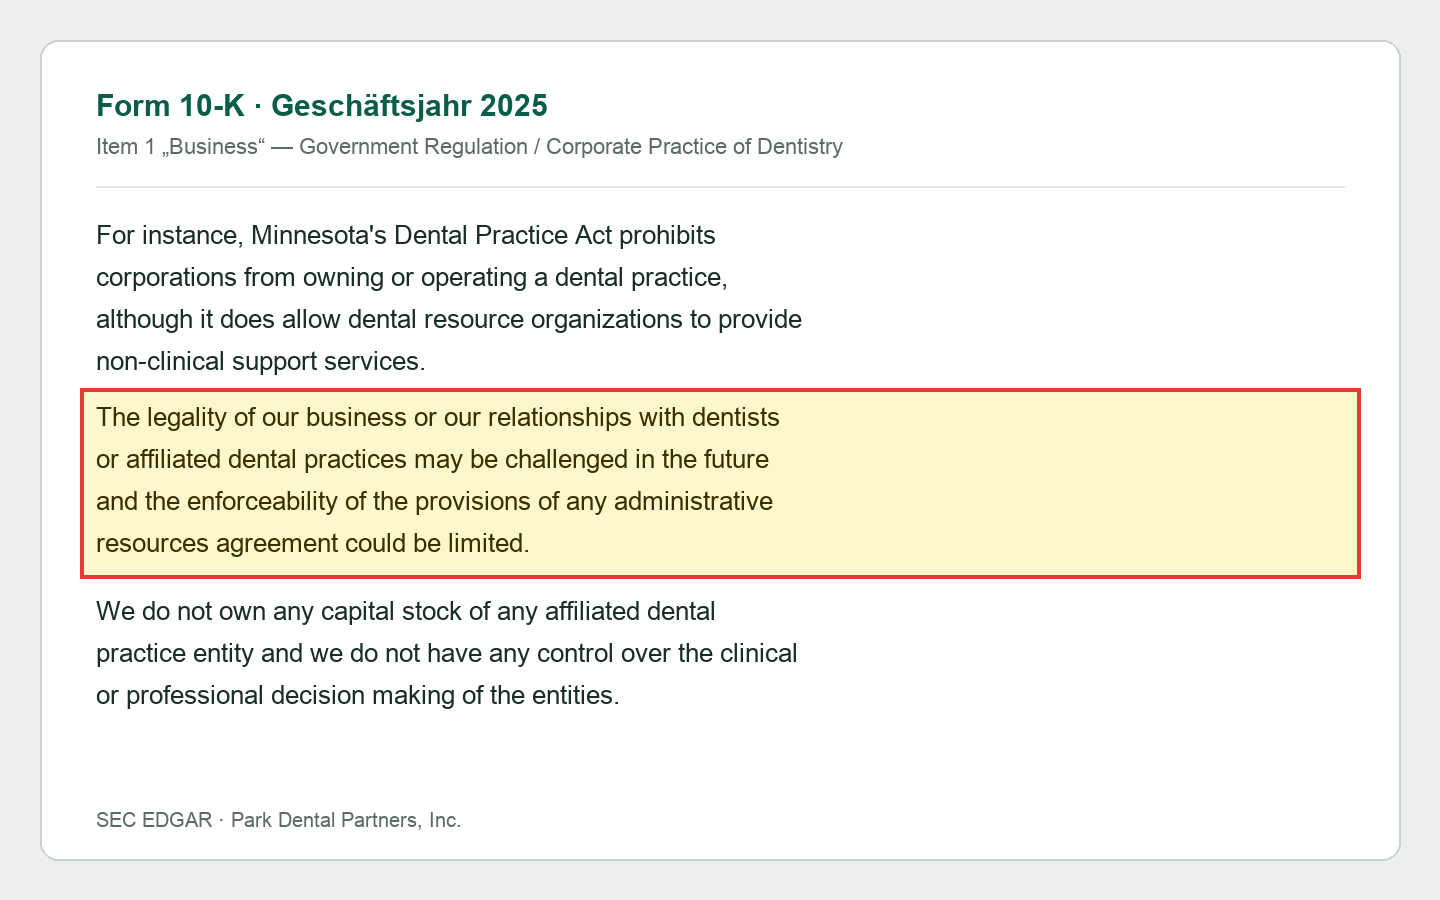
Task: Click "Corporate Practice of Dentistry" subtitle text
Action: [x=694, y=147]
